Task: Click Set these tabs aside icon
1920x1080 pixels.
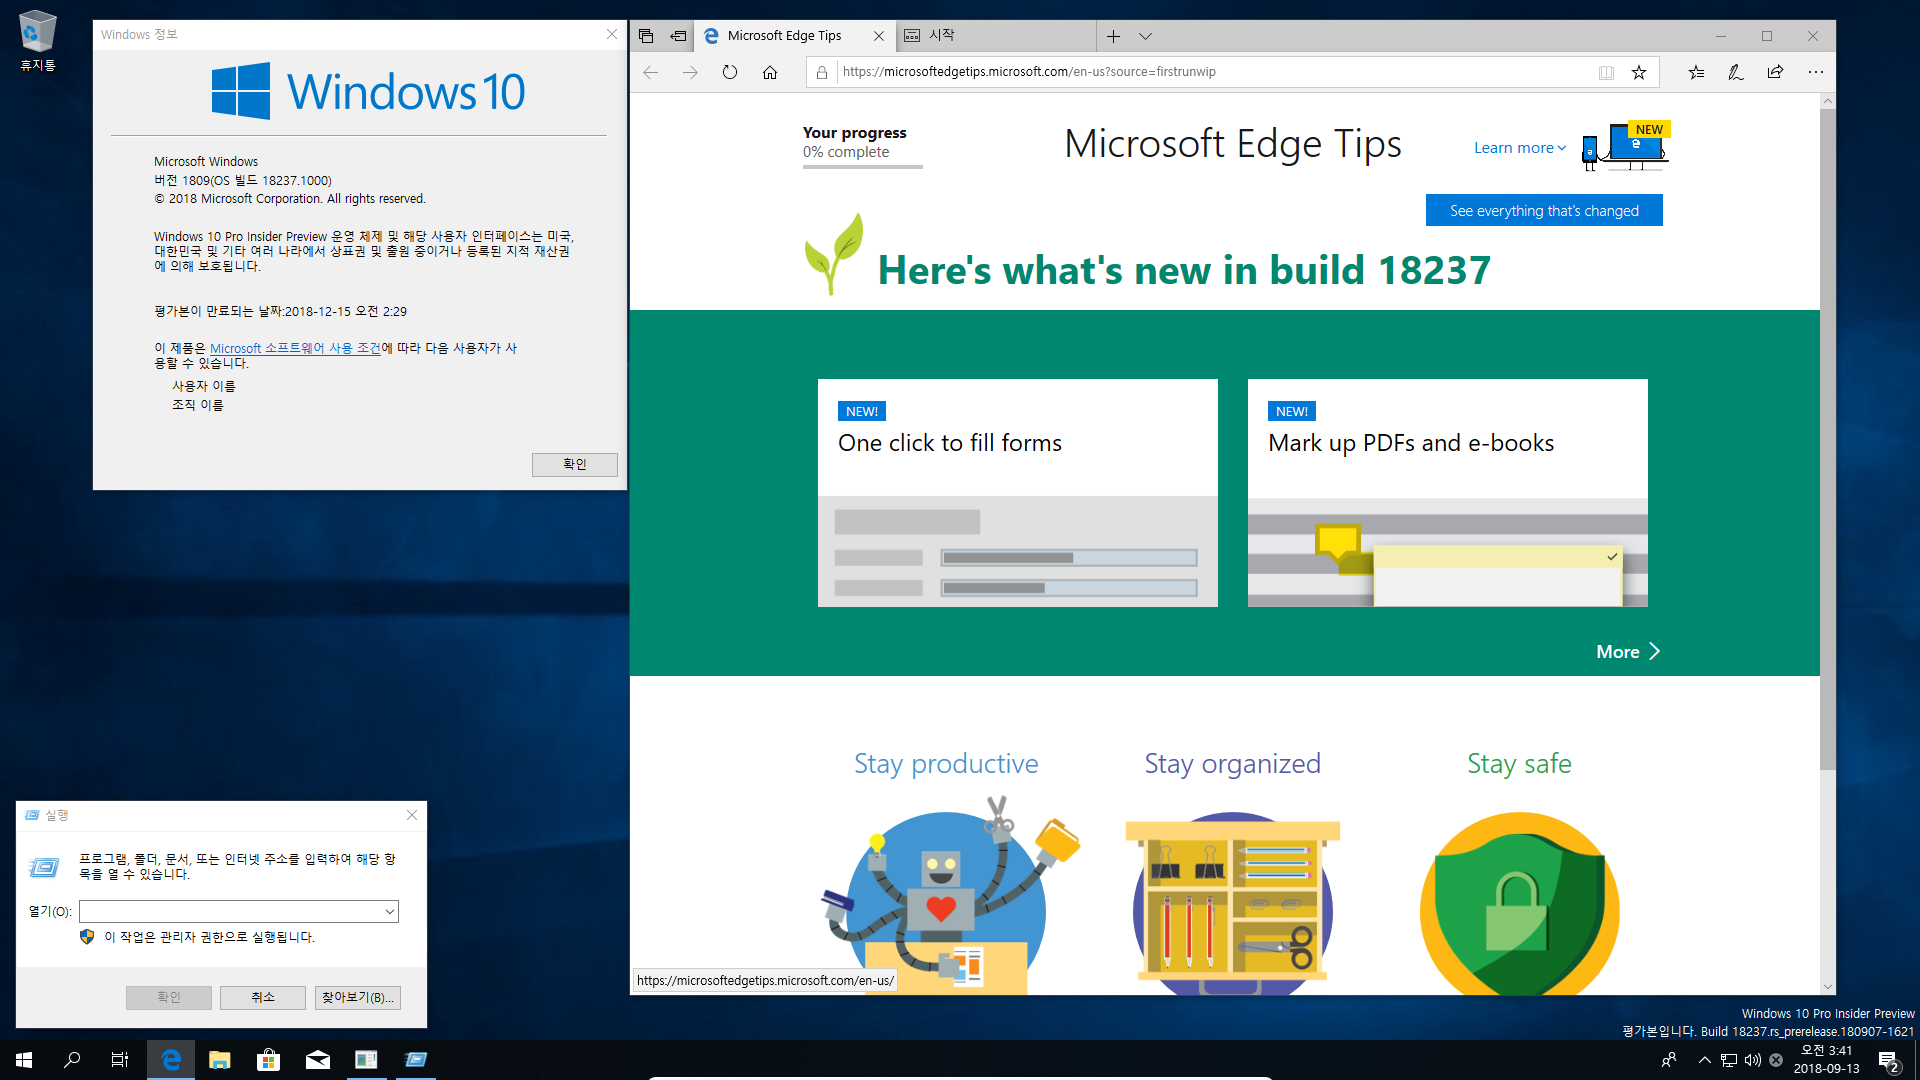Action: [x=679, y=36]
